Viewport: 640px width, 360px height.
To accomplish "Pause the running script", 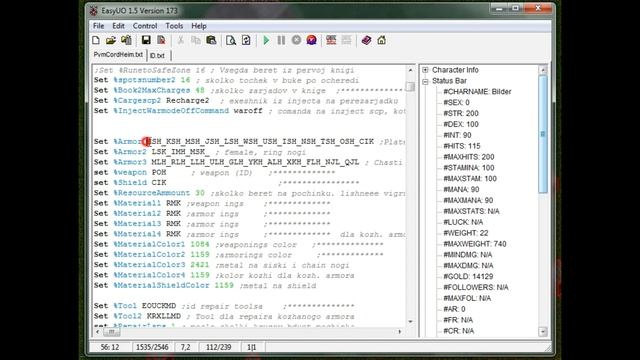I will click(281, 40).
